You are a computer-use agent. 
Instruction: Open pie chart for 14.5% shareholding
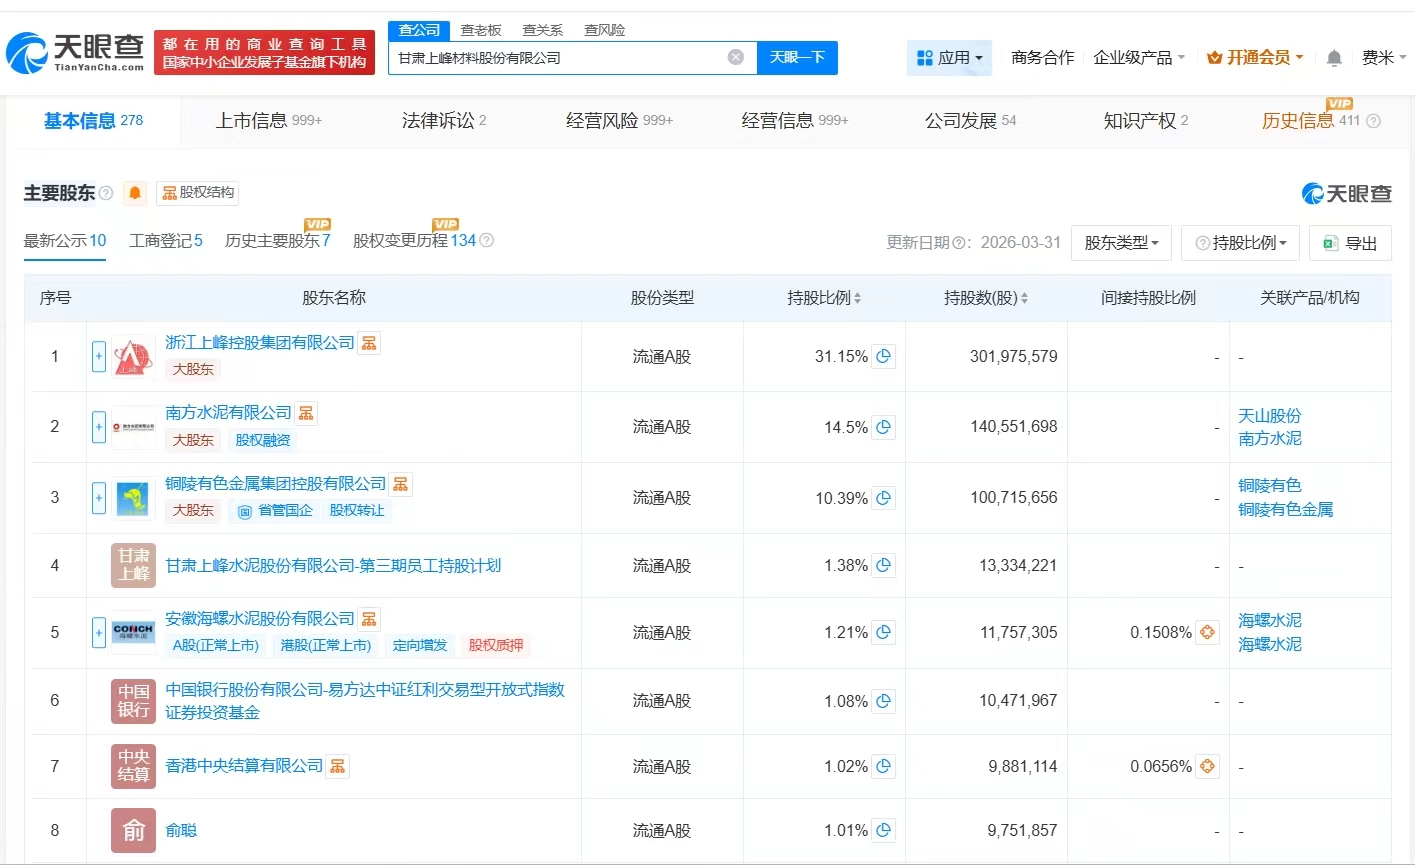[884, 427]
